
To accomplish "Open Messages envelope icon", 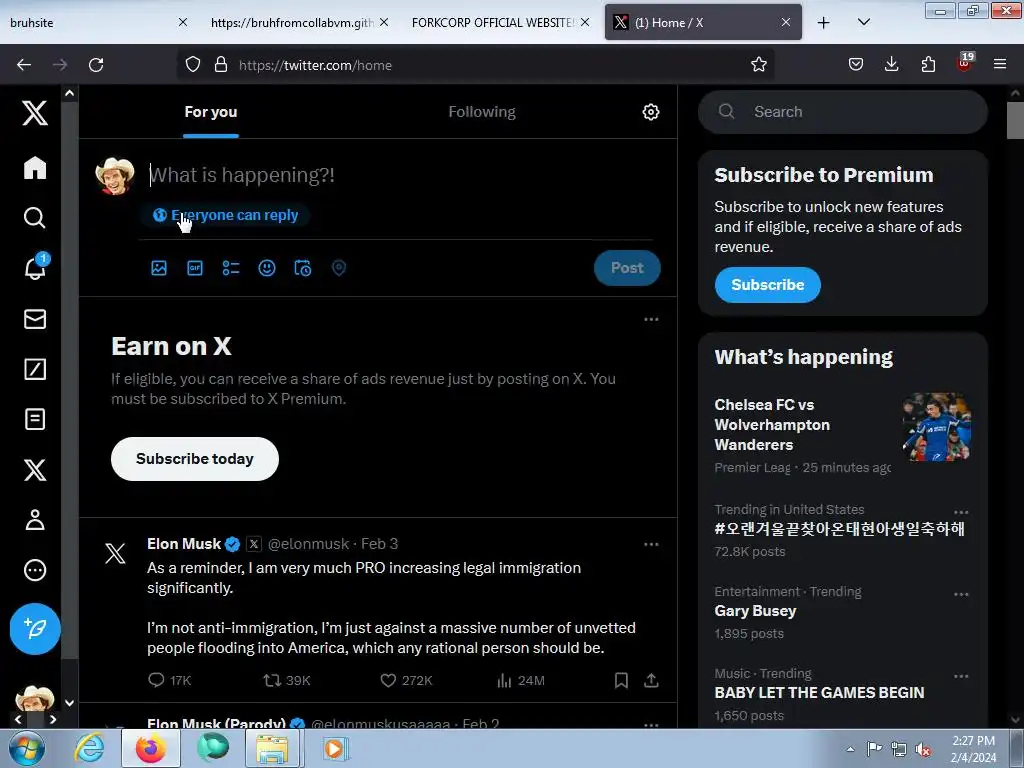I will [x=35, y=319].
